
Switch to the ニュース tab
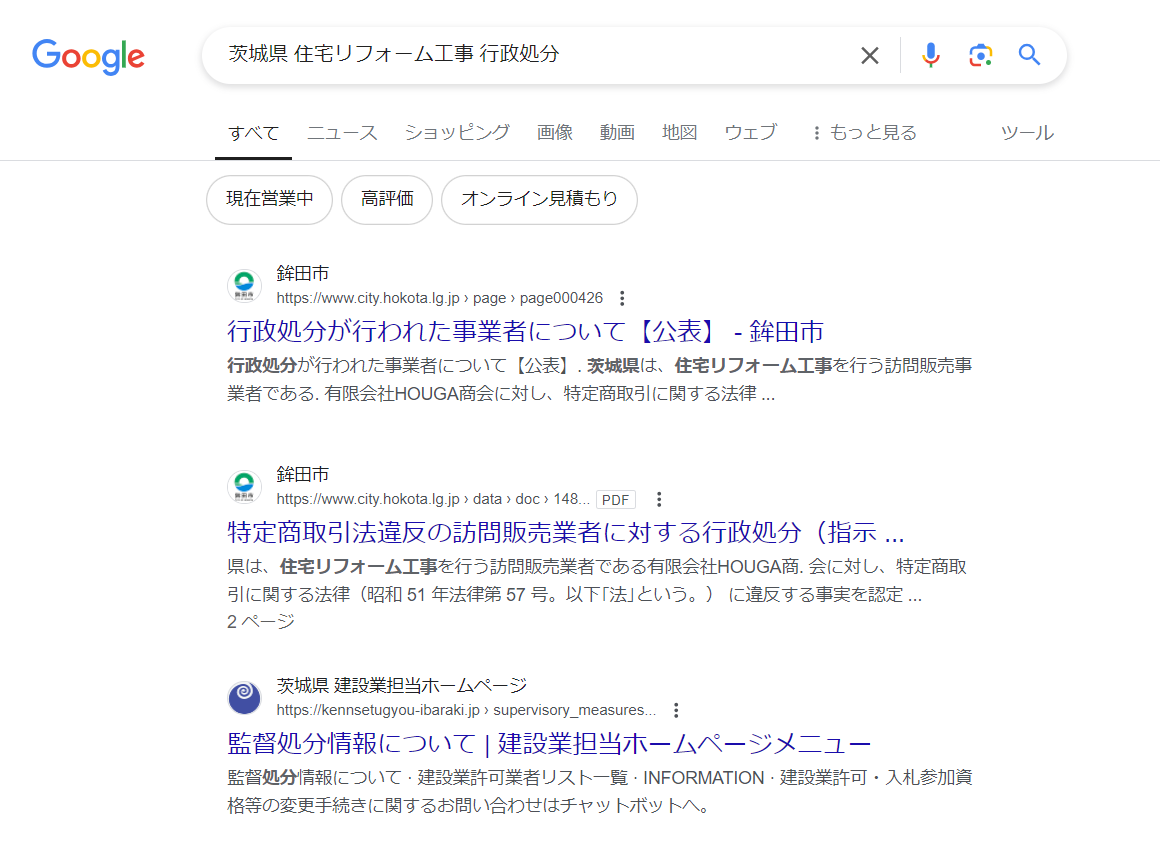click(342, 133)
